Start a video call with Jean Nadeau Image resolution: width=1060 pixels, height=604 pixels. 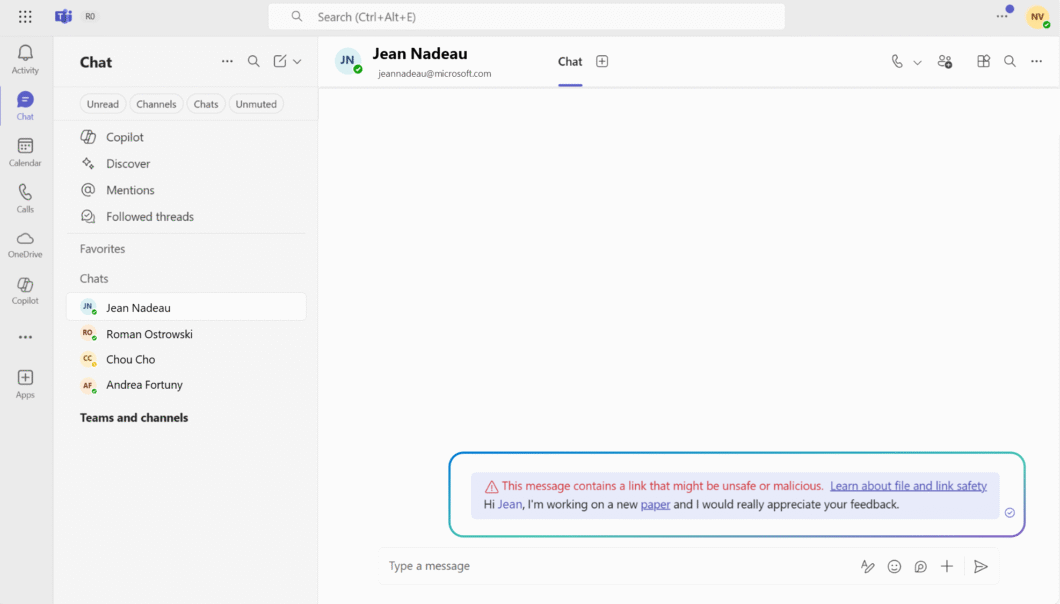(897, 61)
